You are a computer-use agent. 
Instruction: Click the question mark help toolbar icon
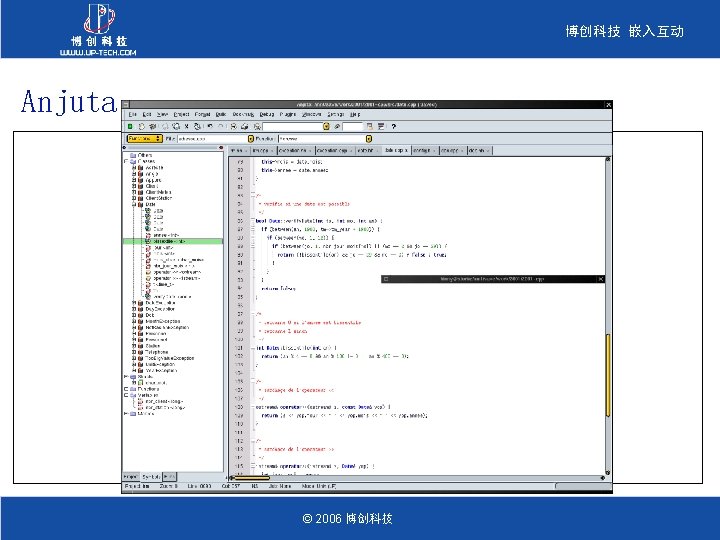coord(394,126)
